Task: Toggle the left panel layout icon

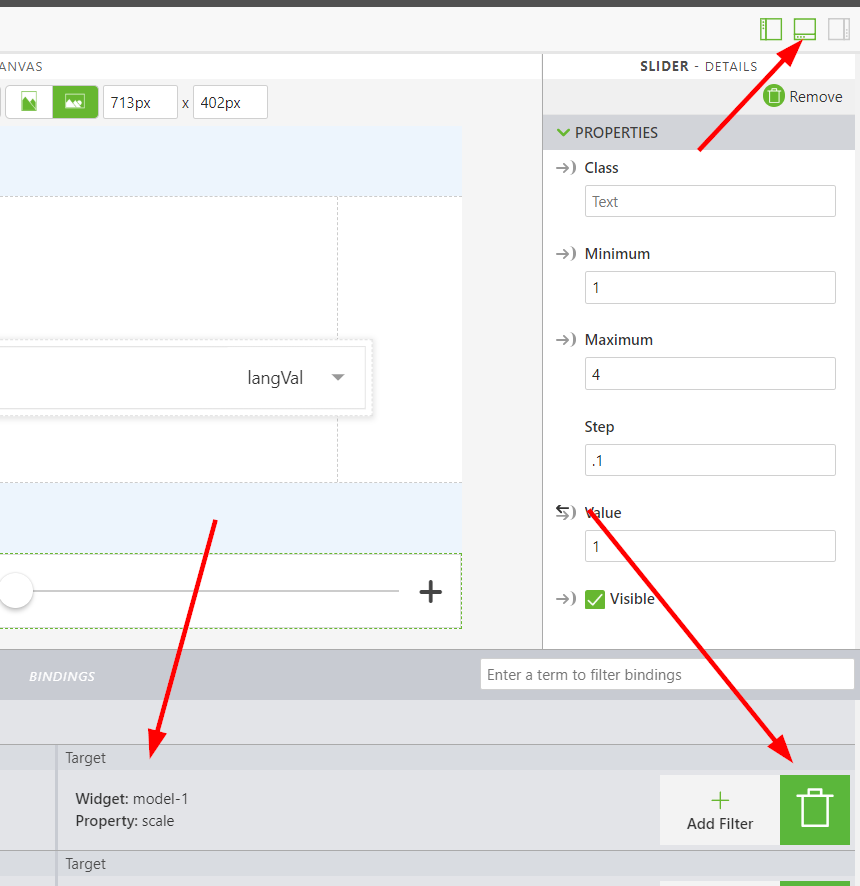Action: click(x=770, y=29)
